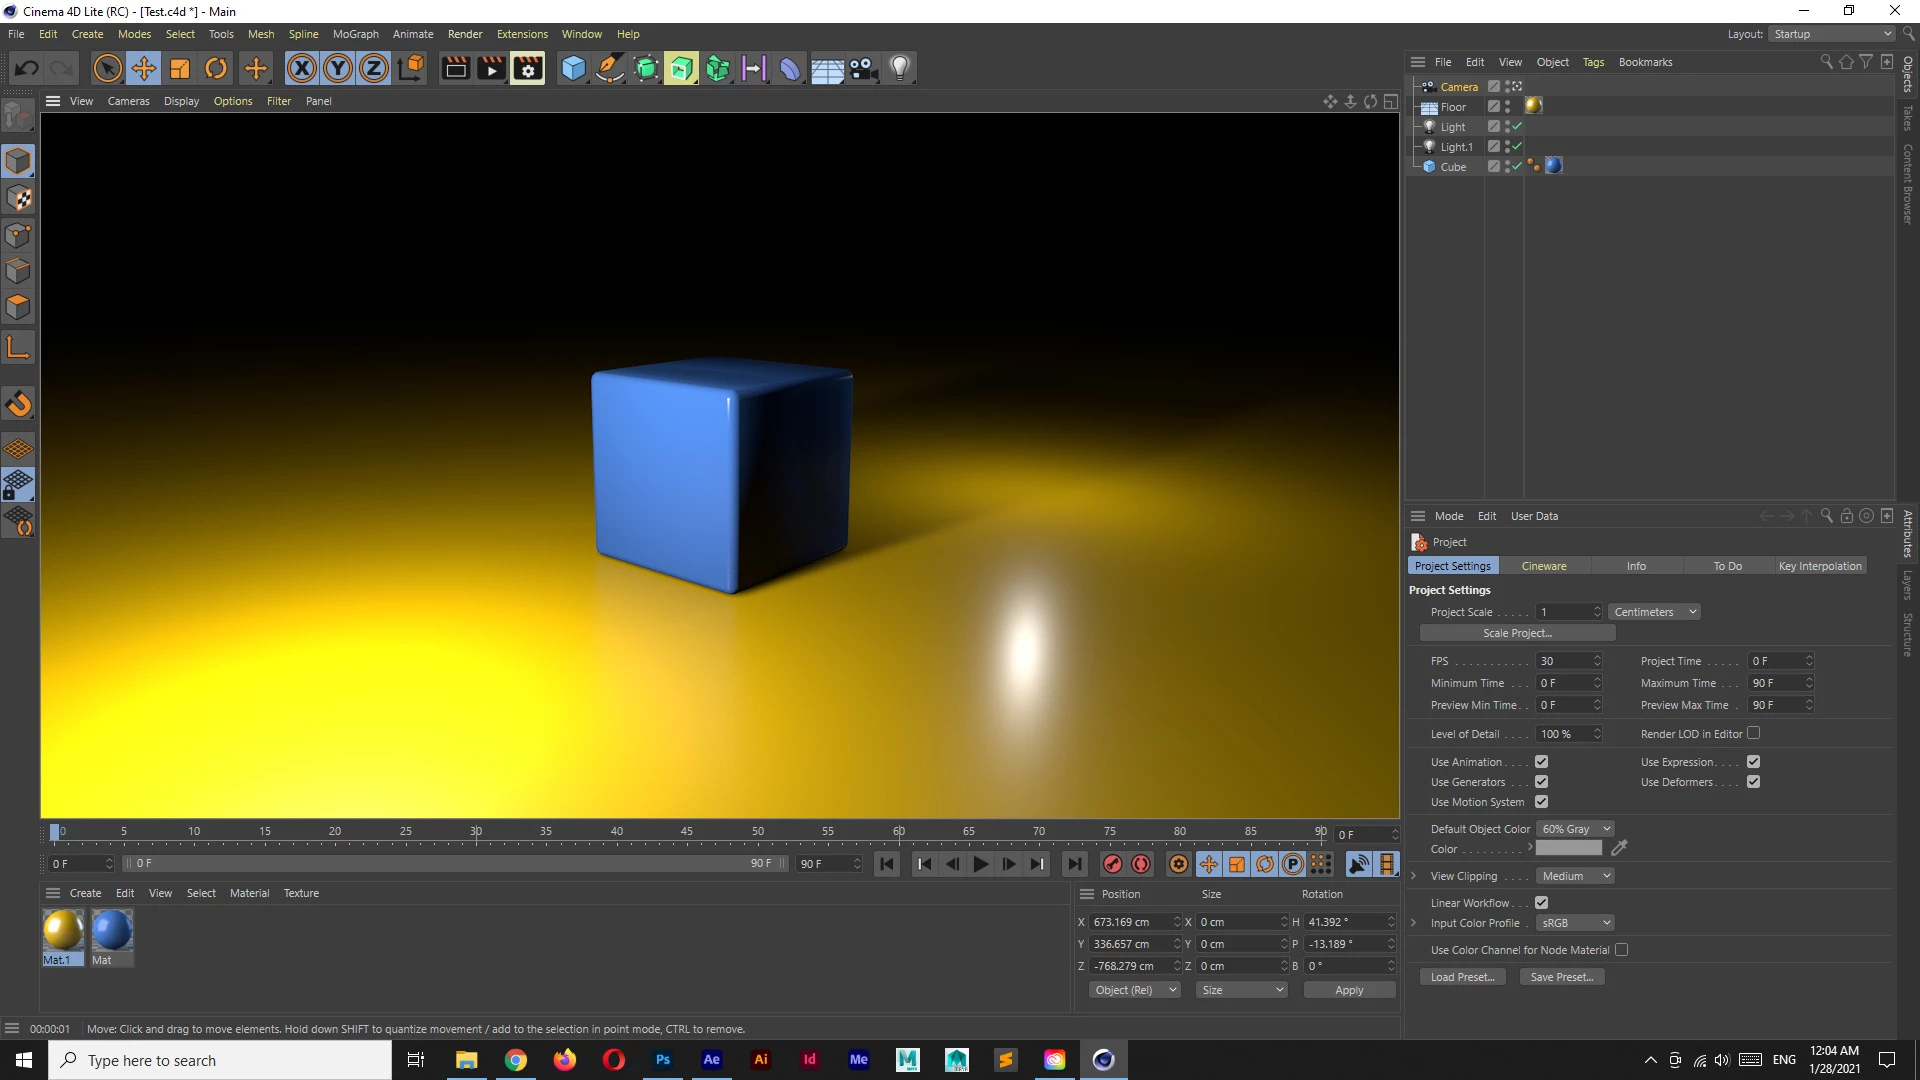Click the Undo arrow icon
This screenshot has height=1080, width=1920.
pos(27,68)
